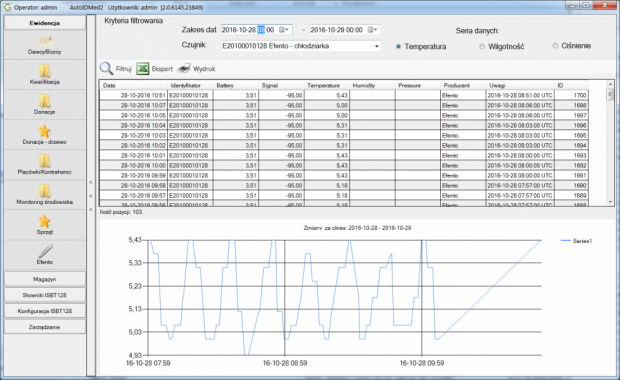Open the start date calendar dropdown
The image size is (620, 380).
coord(284,30)
